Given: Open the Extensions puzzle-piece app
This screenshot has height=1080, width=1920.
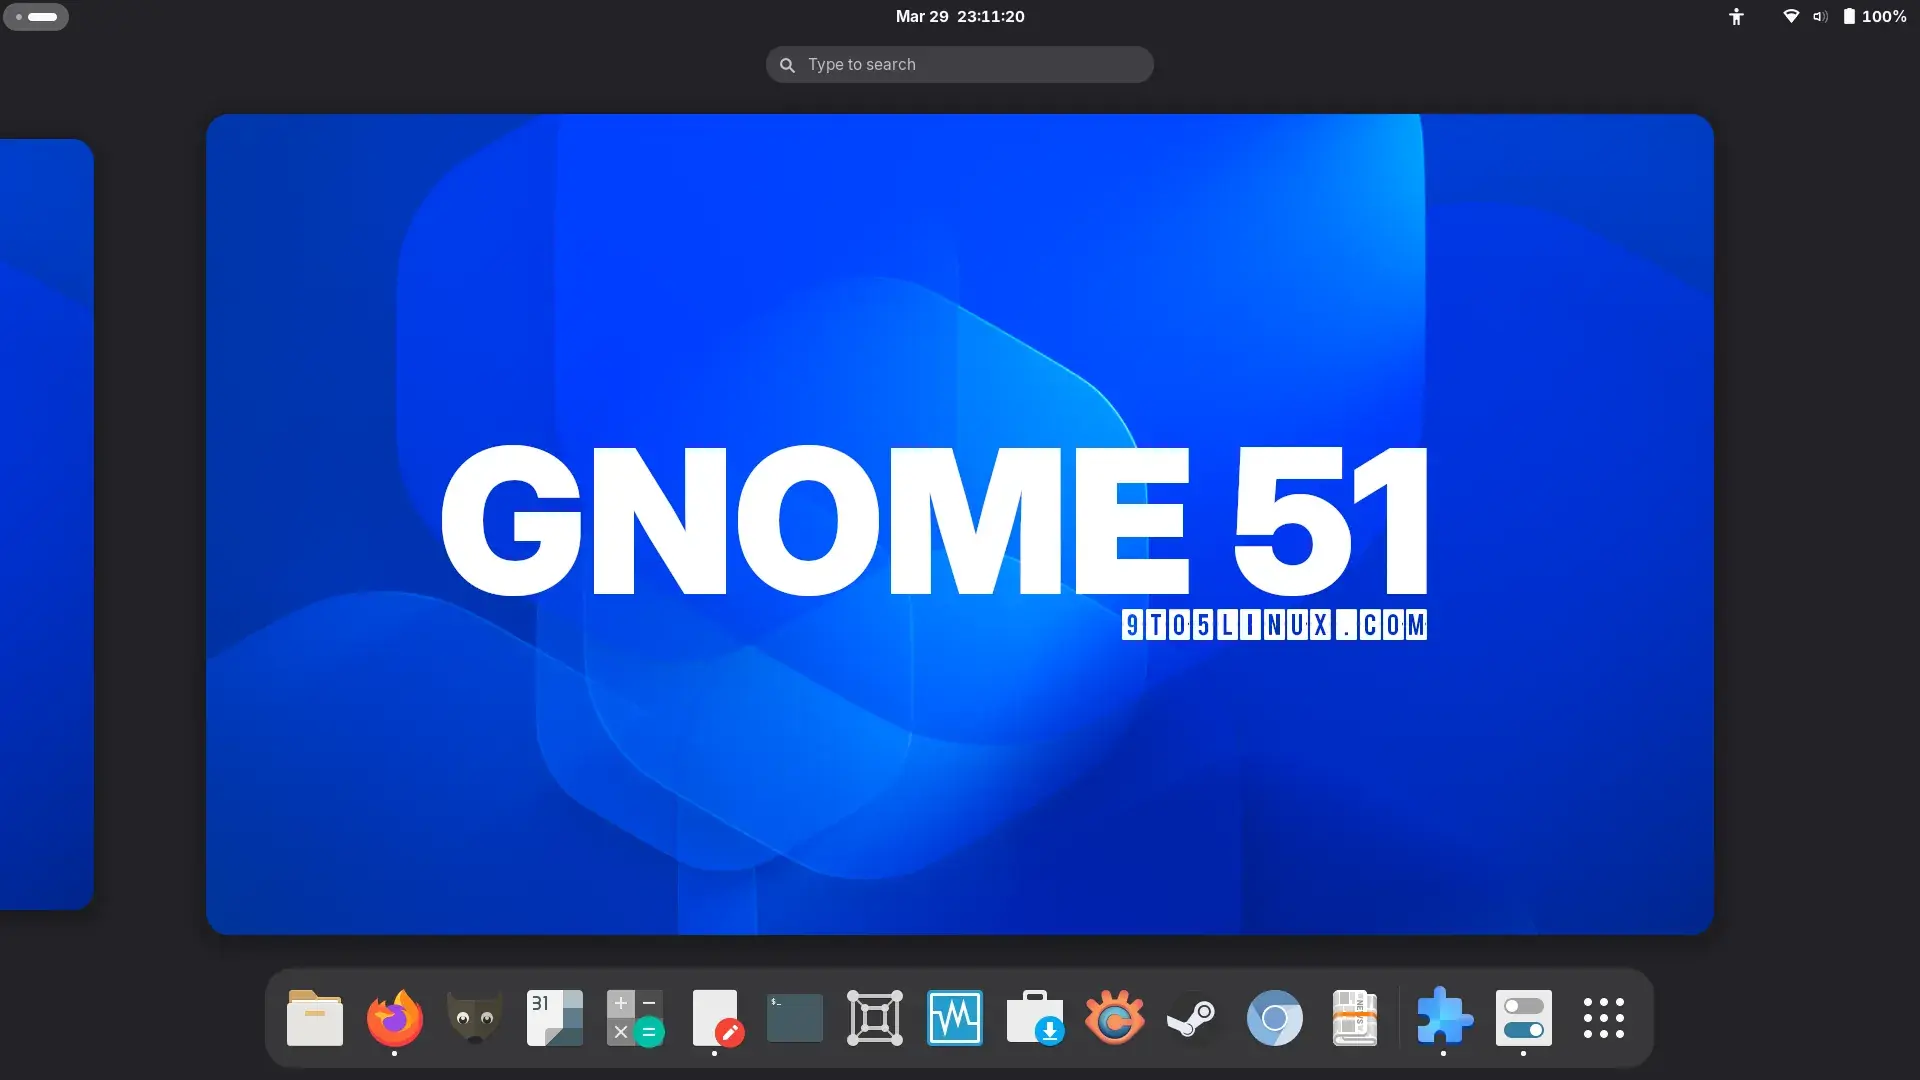Looking at the screenshot, I should coord(1444,1018).
